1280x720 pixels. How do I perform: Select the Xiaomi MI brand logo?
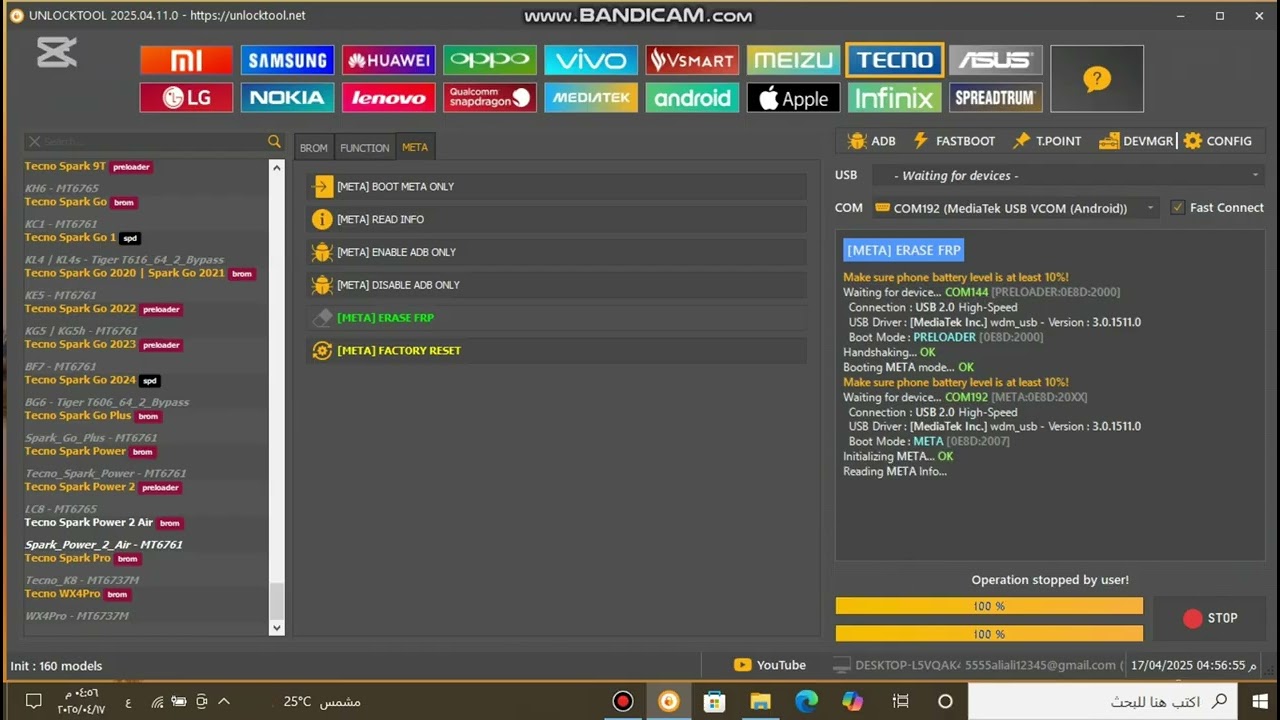[186, 60]
